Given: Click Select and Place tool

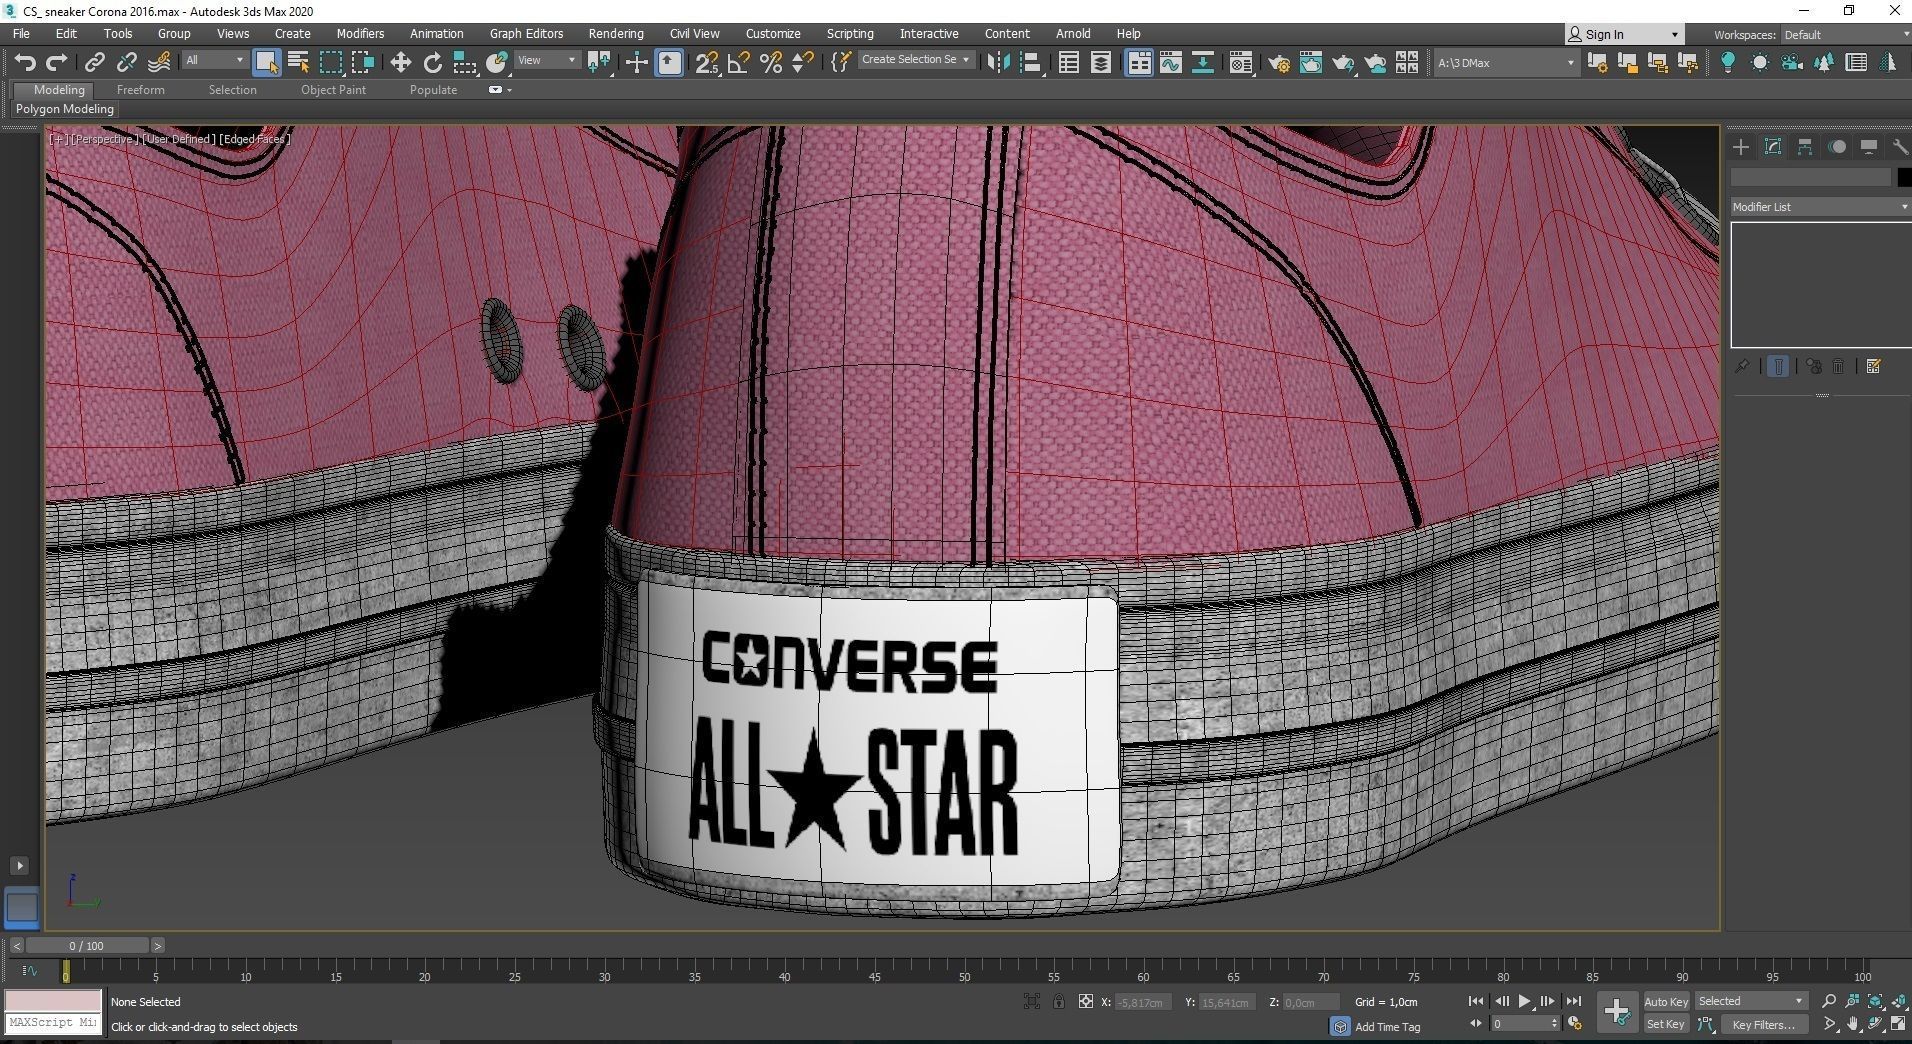Looking at the screenshot, I should click(x=496, y=63).
